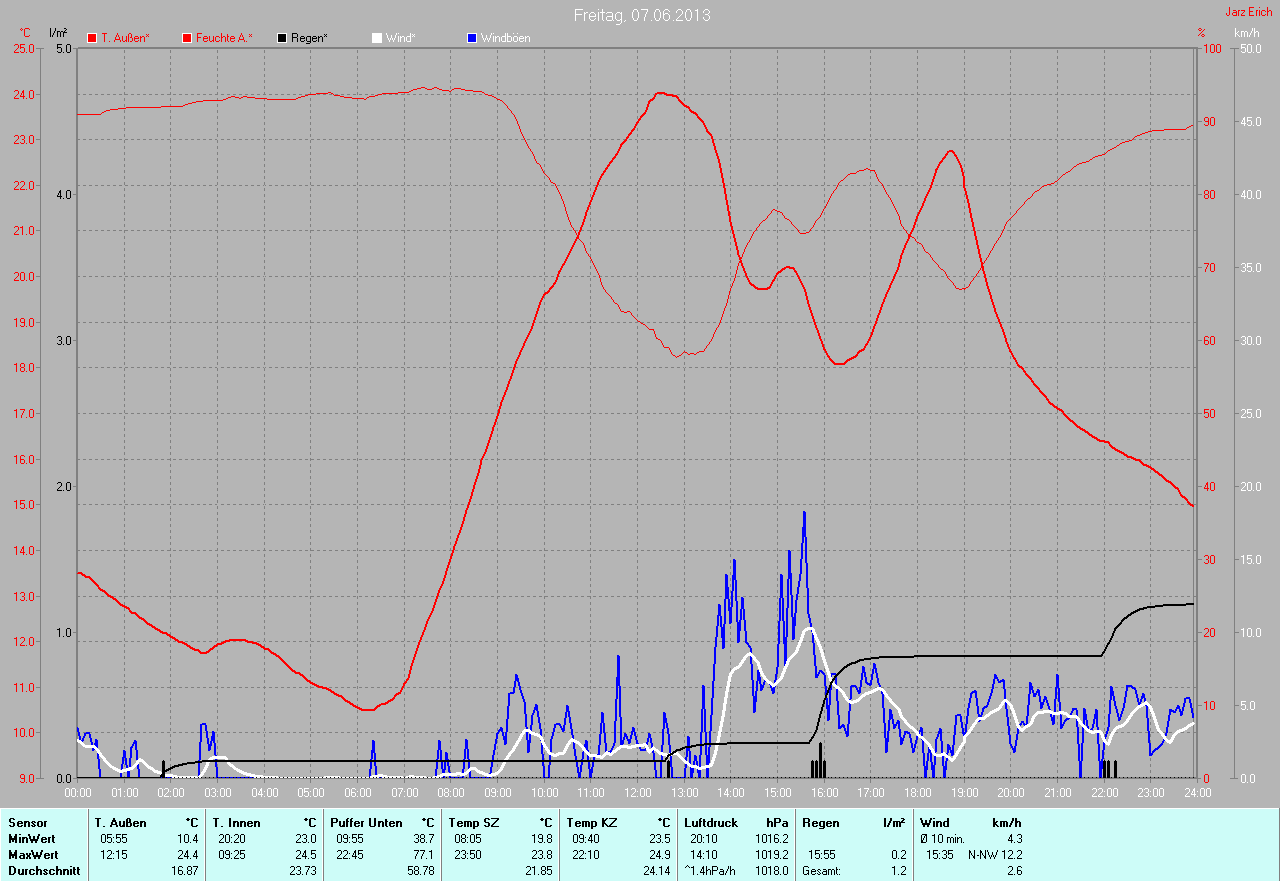The image size is (1280, 881).
Task: Click the red T. Außen legend square
Action: (93, 38)
